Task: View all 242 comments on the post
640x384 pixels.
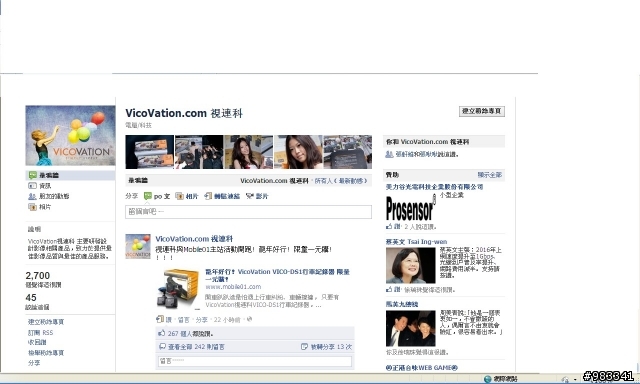Action: tap(196, 346)
